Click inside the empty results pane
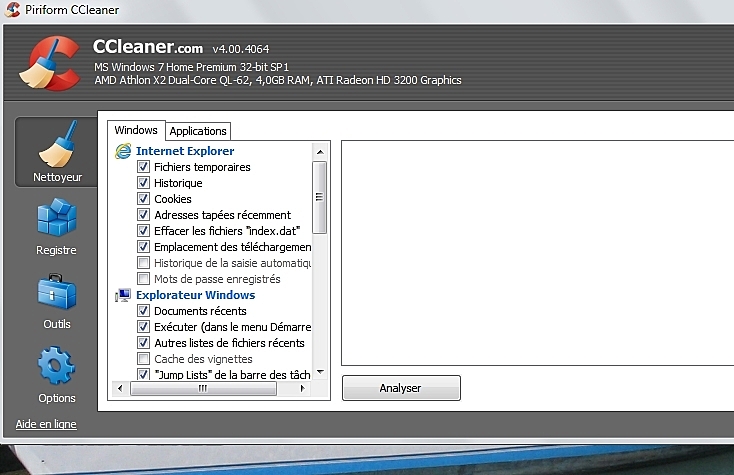Image resolution: width=734 pixels, height=475 pixels. coord(537,253)
